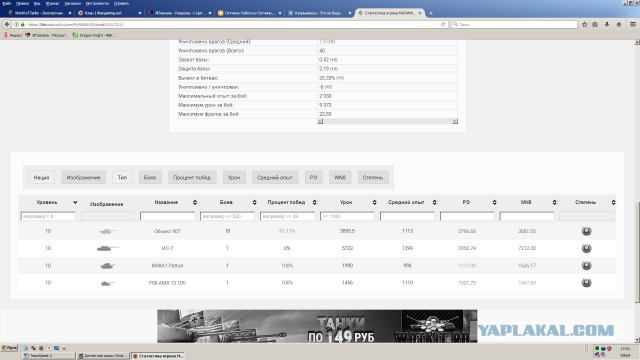Close the World of Tanks browser tab

[x=70, y=13]
